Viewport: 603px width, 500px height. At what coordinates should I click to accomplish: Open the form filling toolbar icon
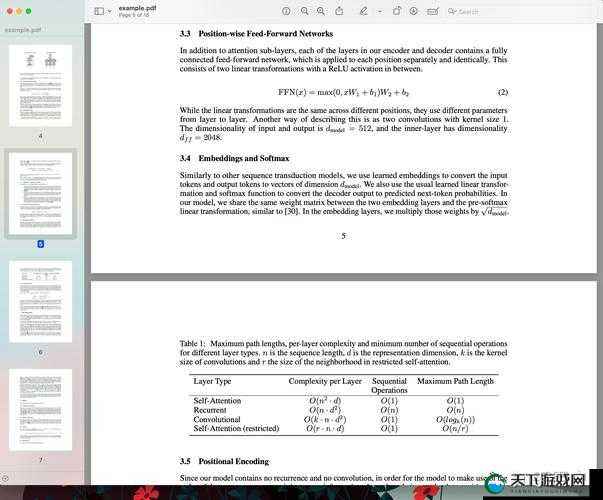(433, 12)
